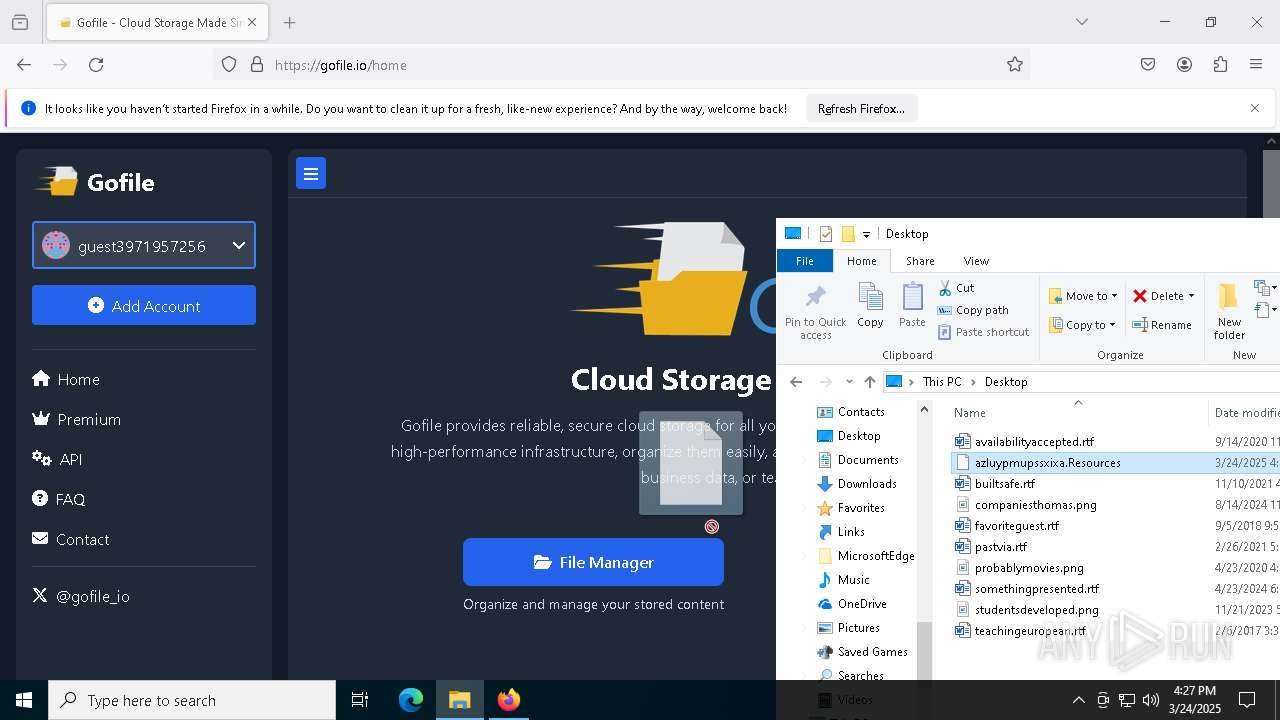Viewport: 1280px width, 720px height.
Task: Open Firefox View recent browsing icon
Action: tap(20, 22)
